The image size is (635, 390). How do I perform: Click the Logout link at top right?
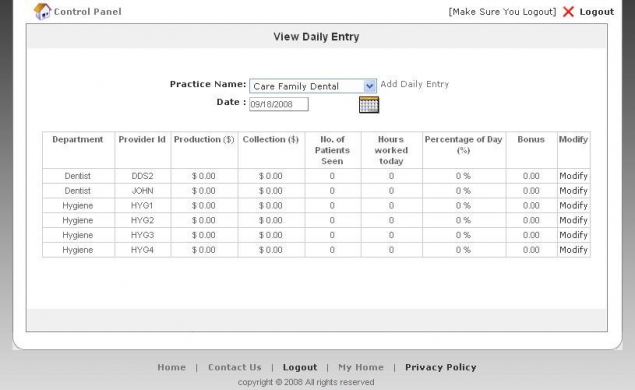point(597,12)
